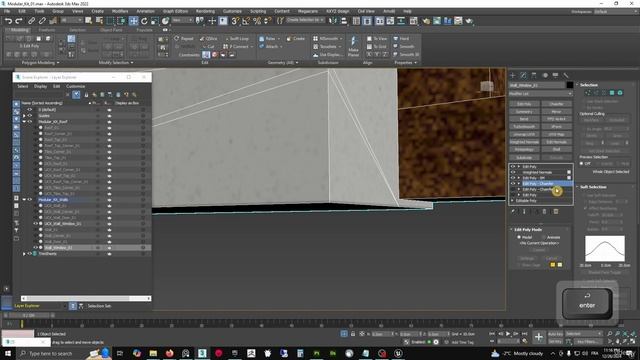The width and height of the screenshot is (640, 360).
Task: Open Firefox from Windows taskbar
Action: point(169,353)
